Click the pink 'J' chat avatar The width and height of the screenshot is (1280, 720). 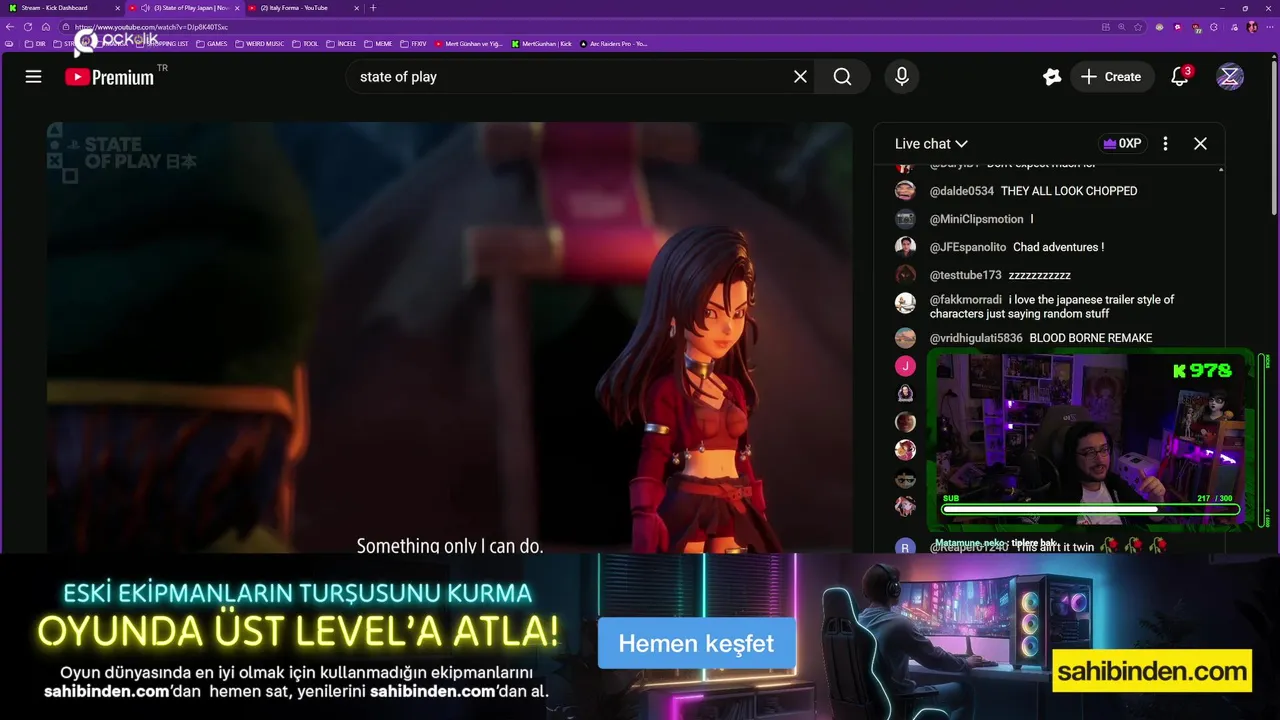pyautogui.click(x=905, y=366)
